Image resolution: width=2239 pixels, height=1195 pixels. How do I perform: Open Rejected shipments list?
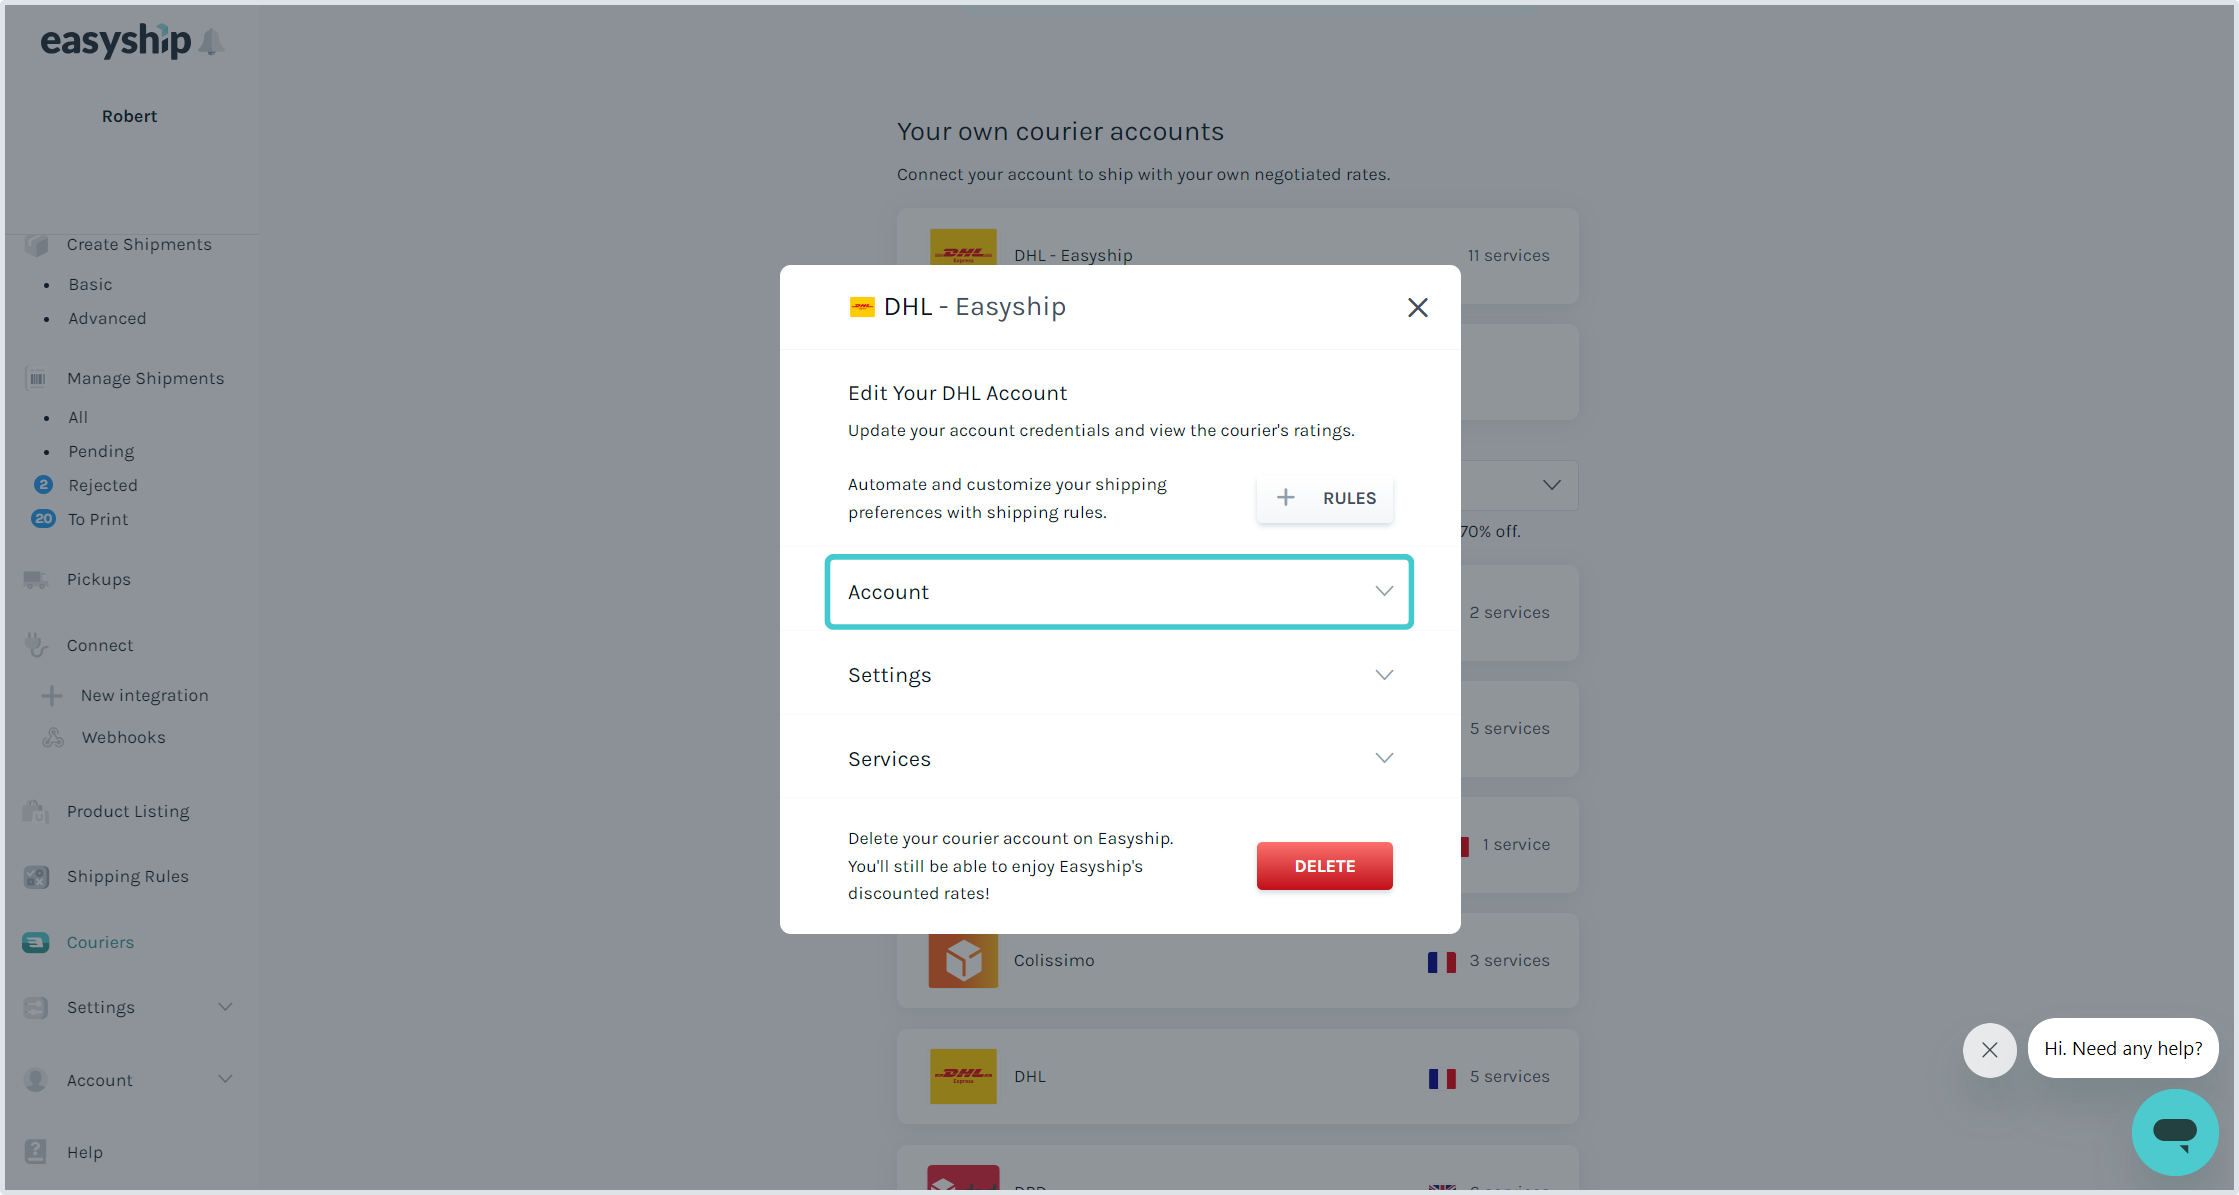point(103,485)
